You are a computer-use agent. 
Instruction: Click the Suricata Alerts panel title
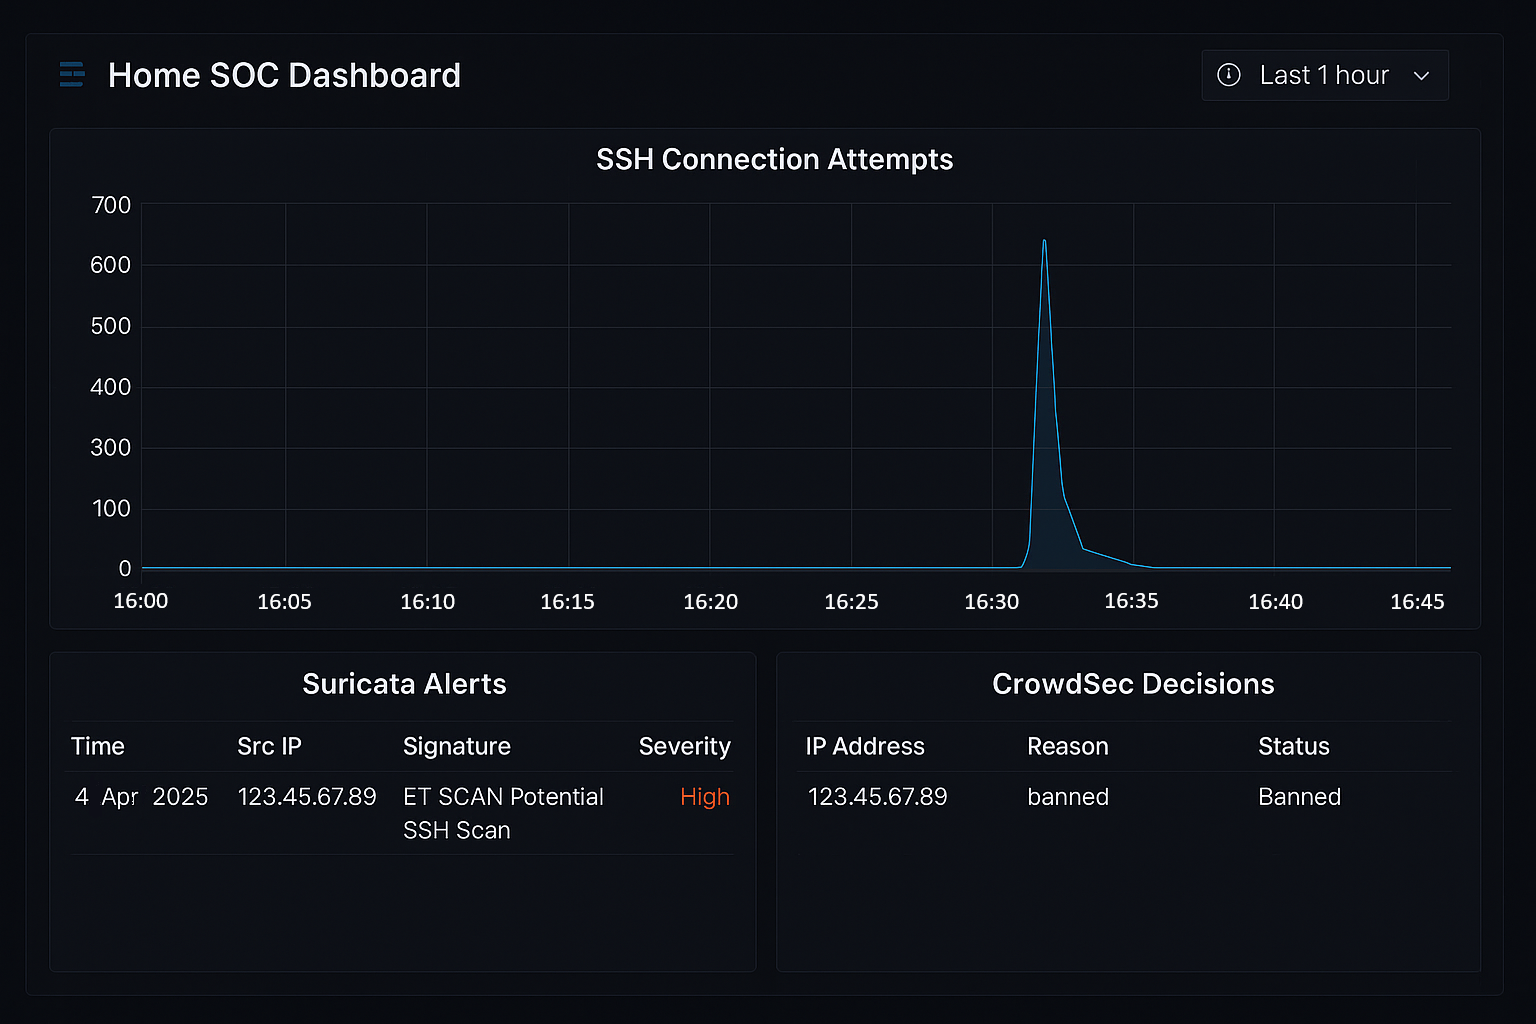point(404,684)
